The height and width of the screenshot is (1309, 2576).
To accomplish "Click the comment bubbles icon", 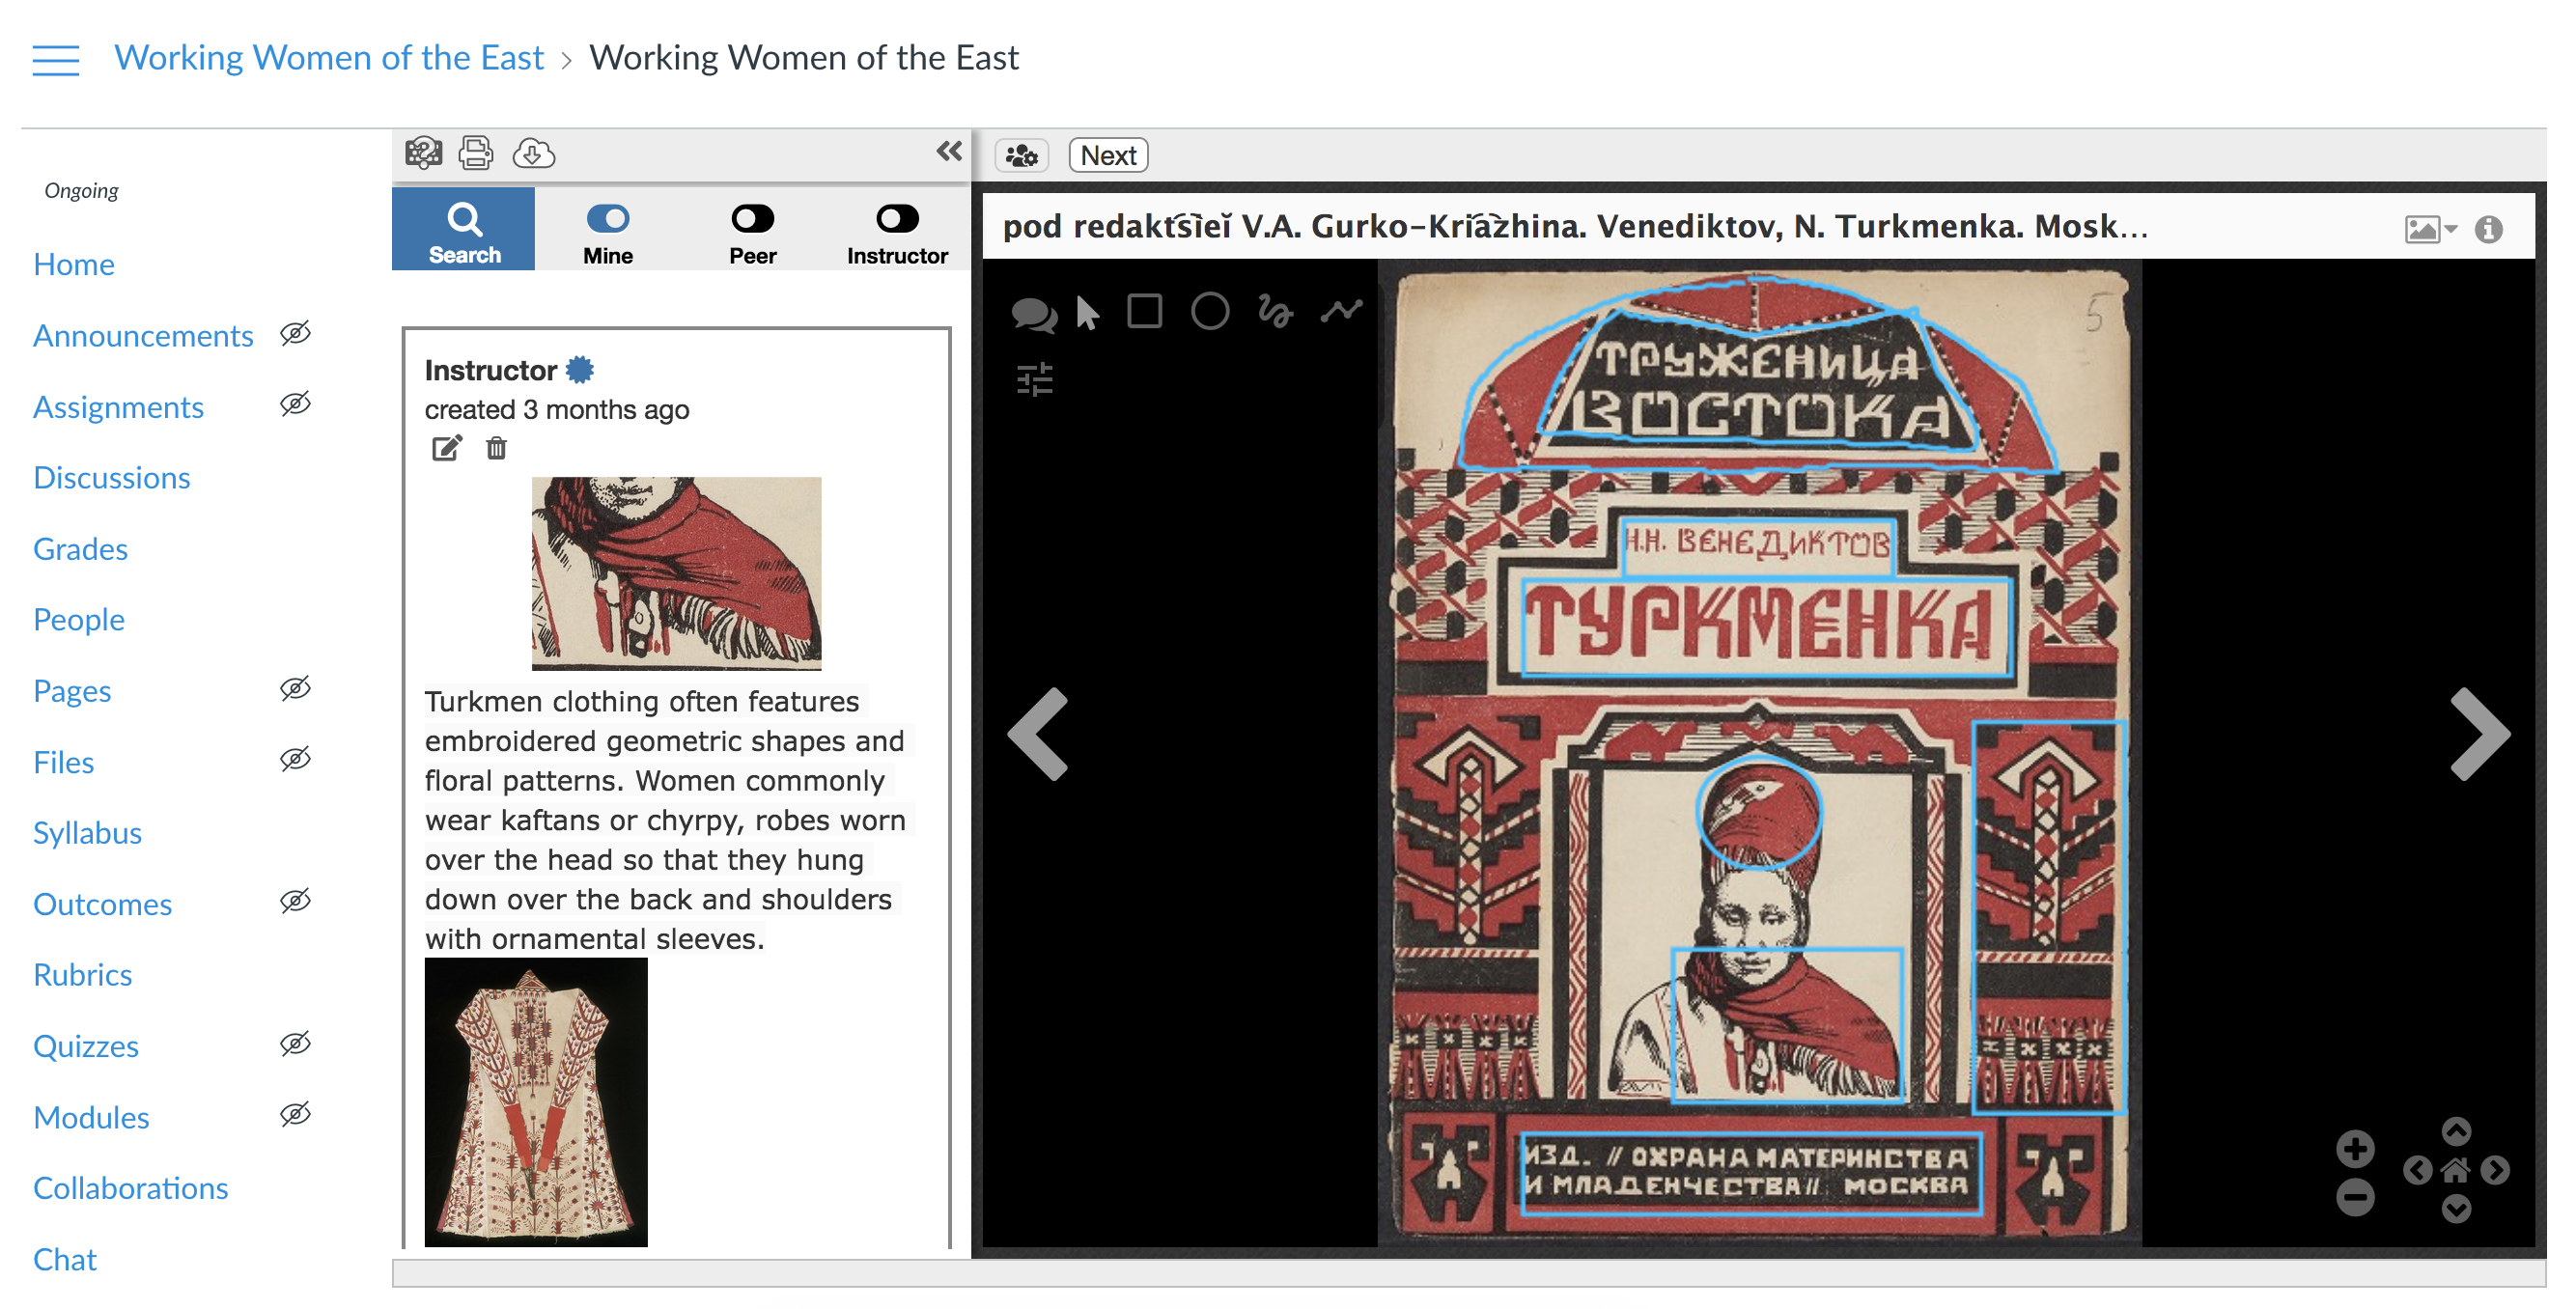I will 1034,314.
